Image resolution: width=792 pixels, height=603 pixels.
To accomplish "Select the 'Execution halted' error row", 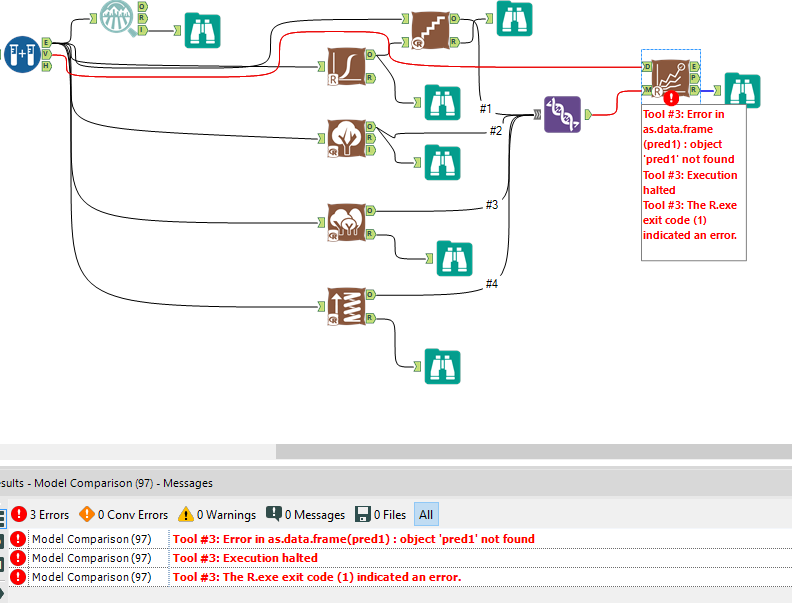I will click(x=400, y=558).
